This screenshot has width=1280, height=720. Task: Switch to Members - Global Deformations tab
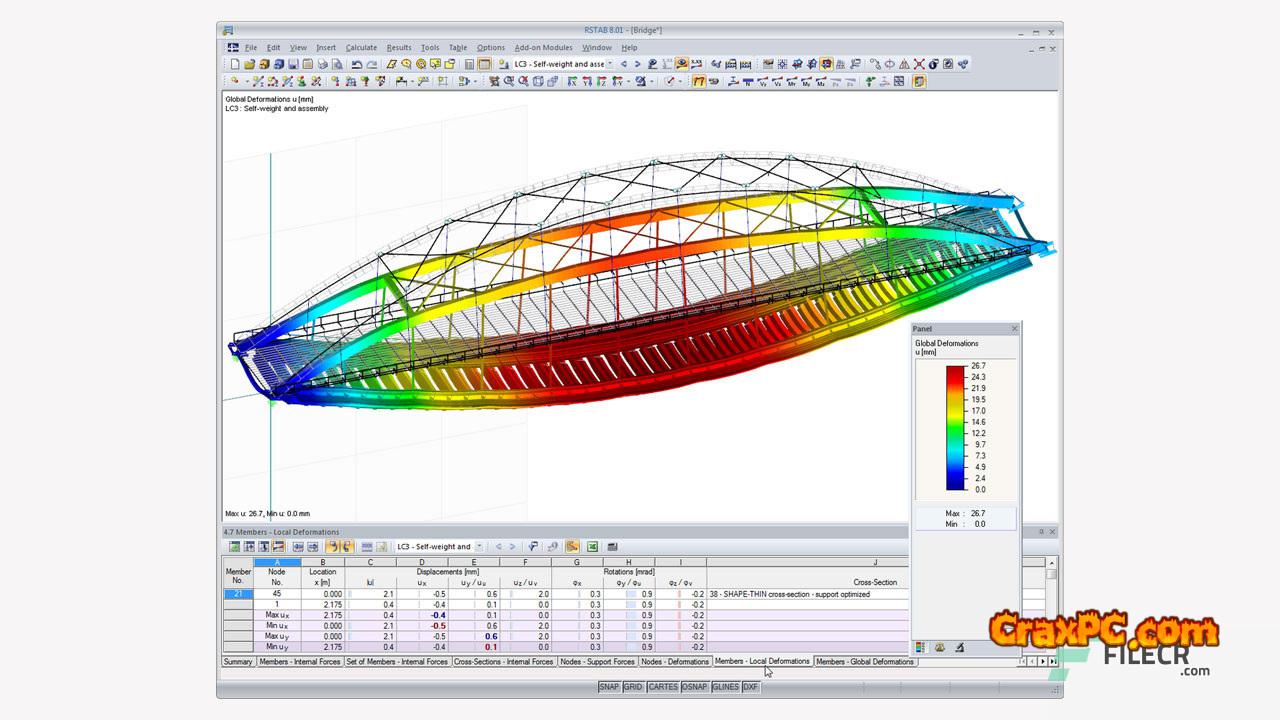click(x=864, y=662)
